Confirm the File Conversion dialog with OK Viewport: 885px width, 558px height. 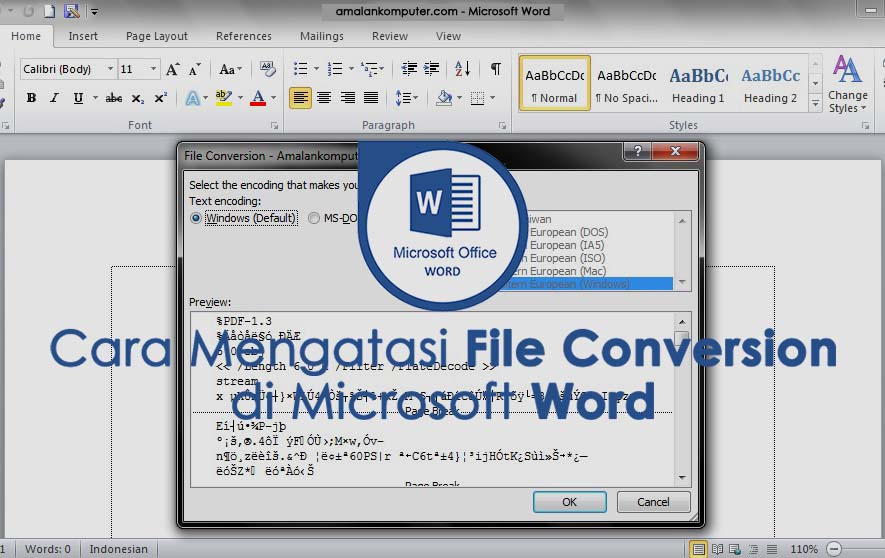click(569, 502)
